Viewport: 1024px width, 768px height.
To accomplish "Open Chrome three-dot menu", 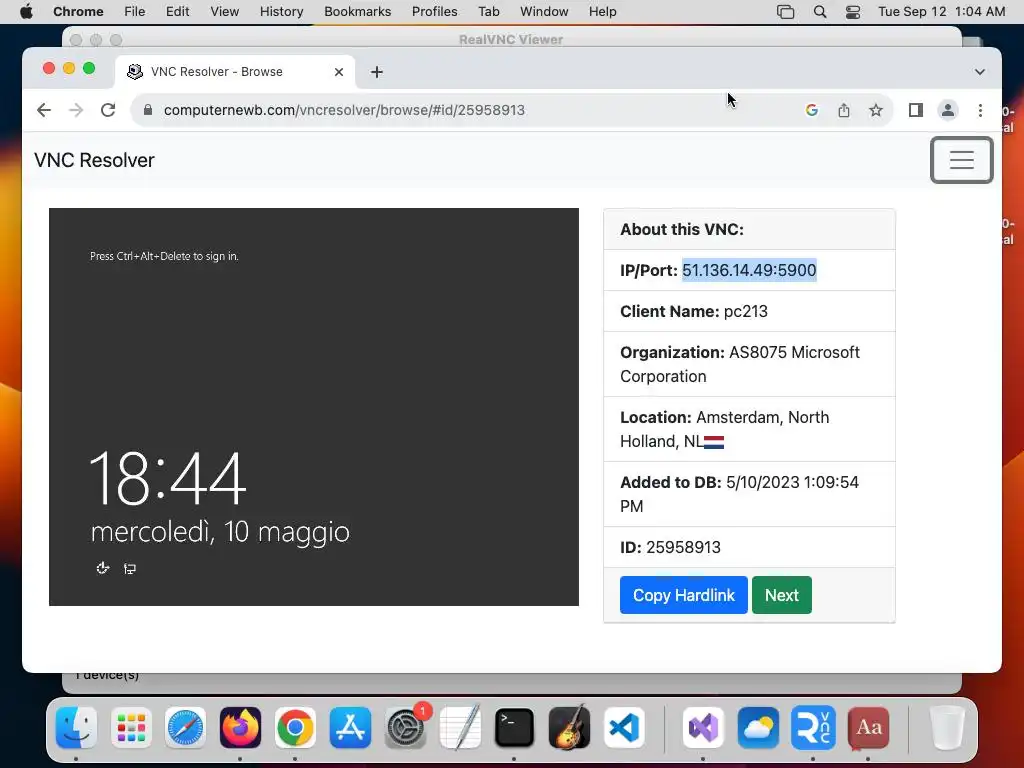I will (980, 110).
